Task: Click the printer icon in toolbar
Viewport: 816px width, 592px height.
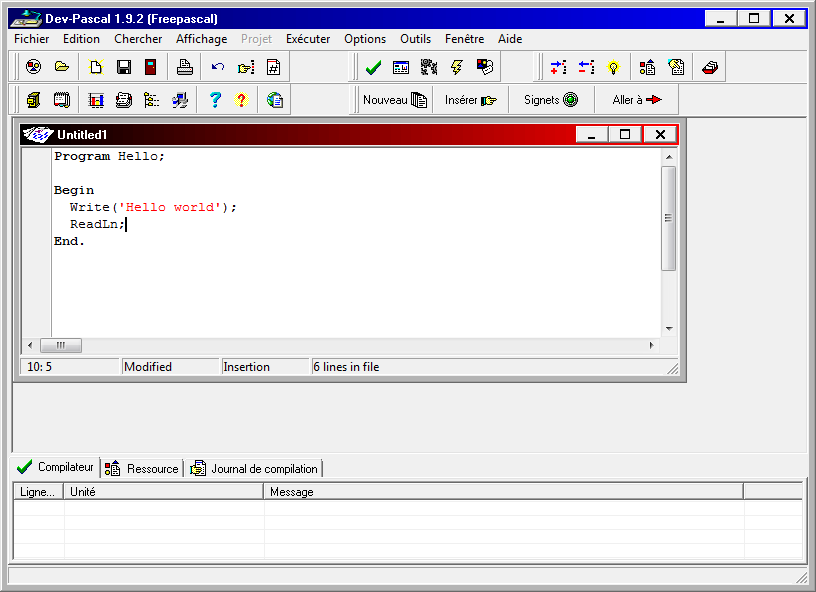Action: coord(184,67)
